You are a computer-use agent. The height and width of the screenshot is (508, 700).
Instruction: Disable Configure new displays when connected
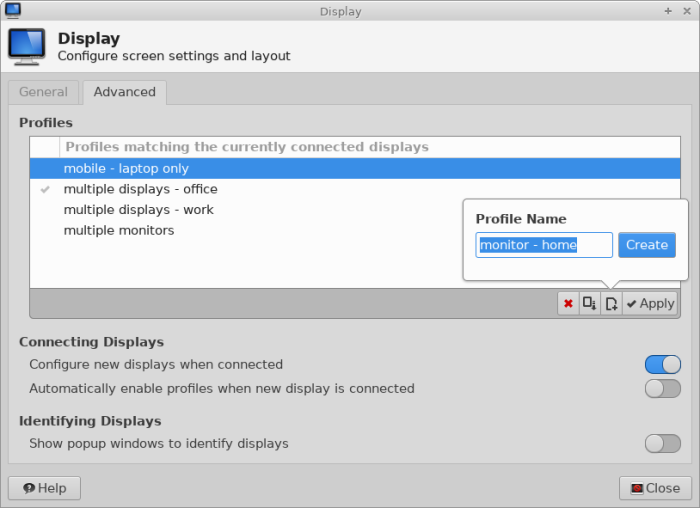point(662,365)
